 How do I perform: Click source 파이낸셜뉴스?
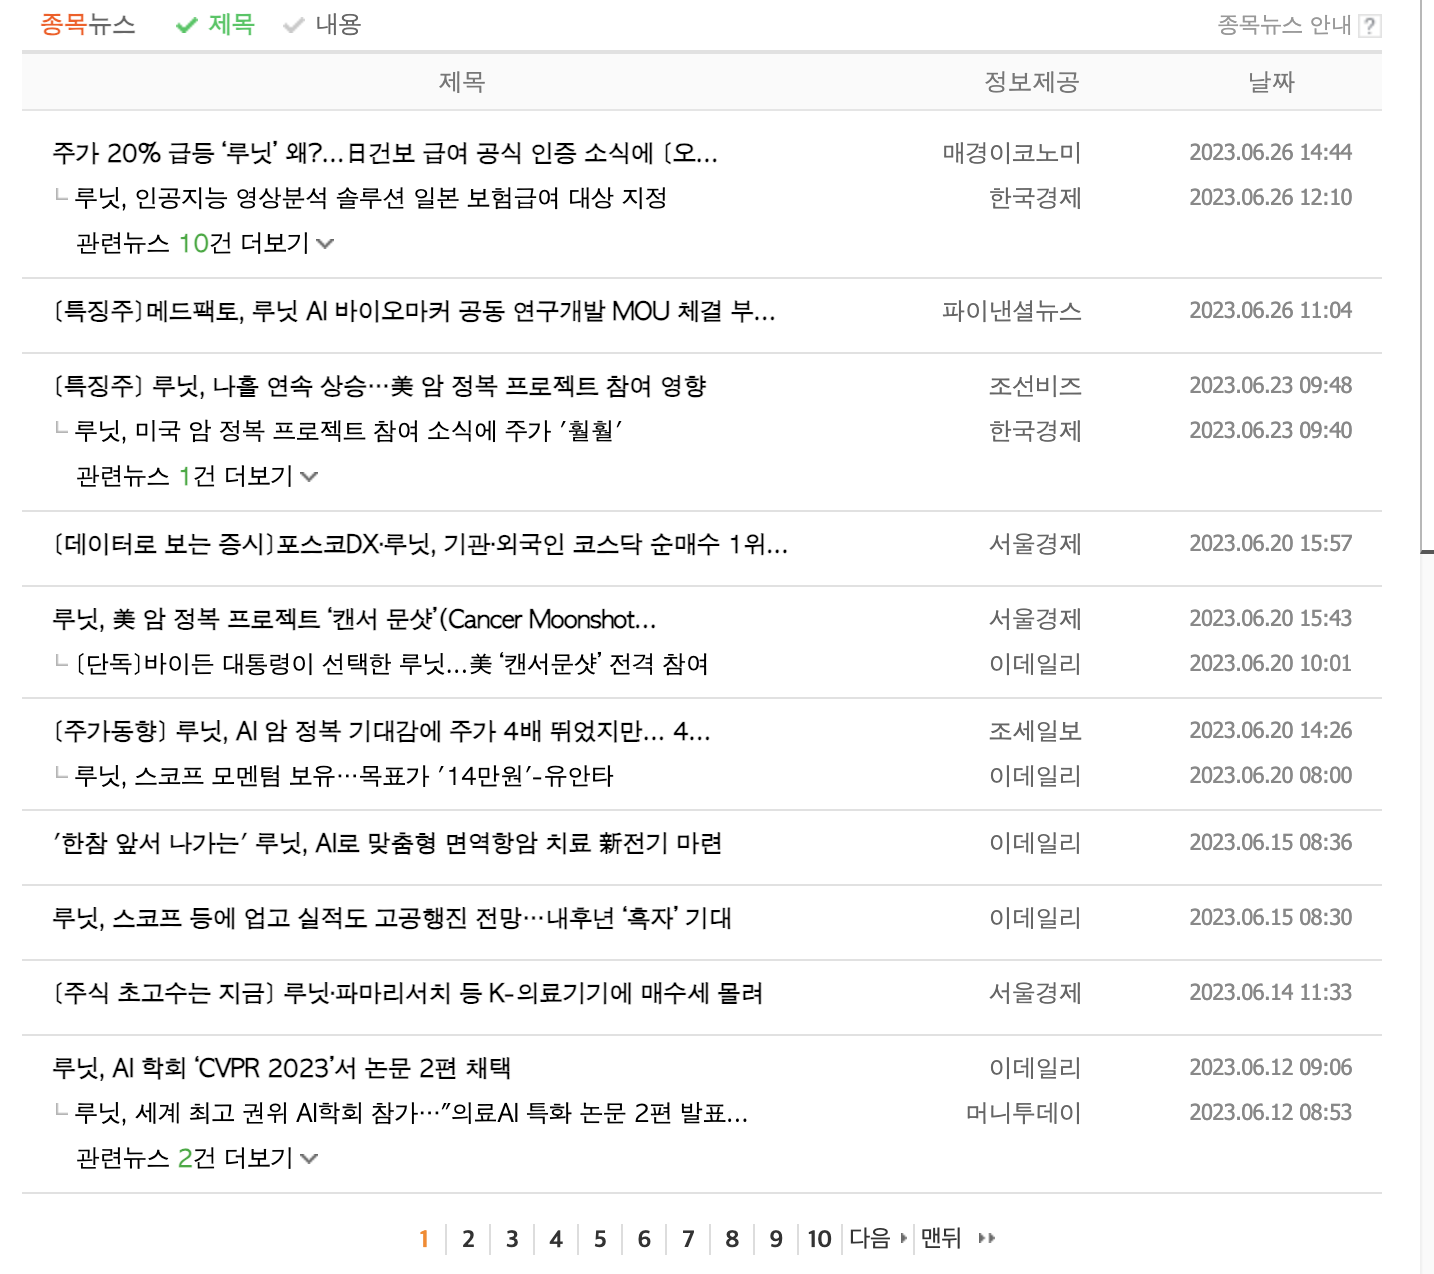click(x=1012, y=311)
